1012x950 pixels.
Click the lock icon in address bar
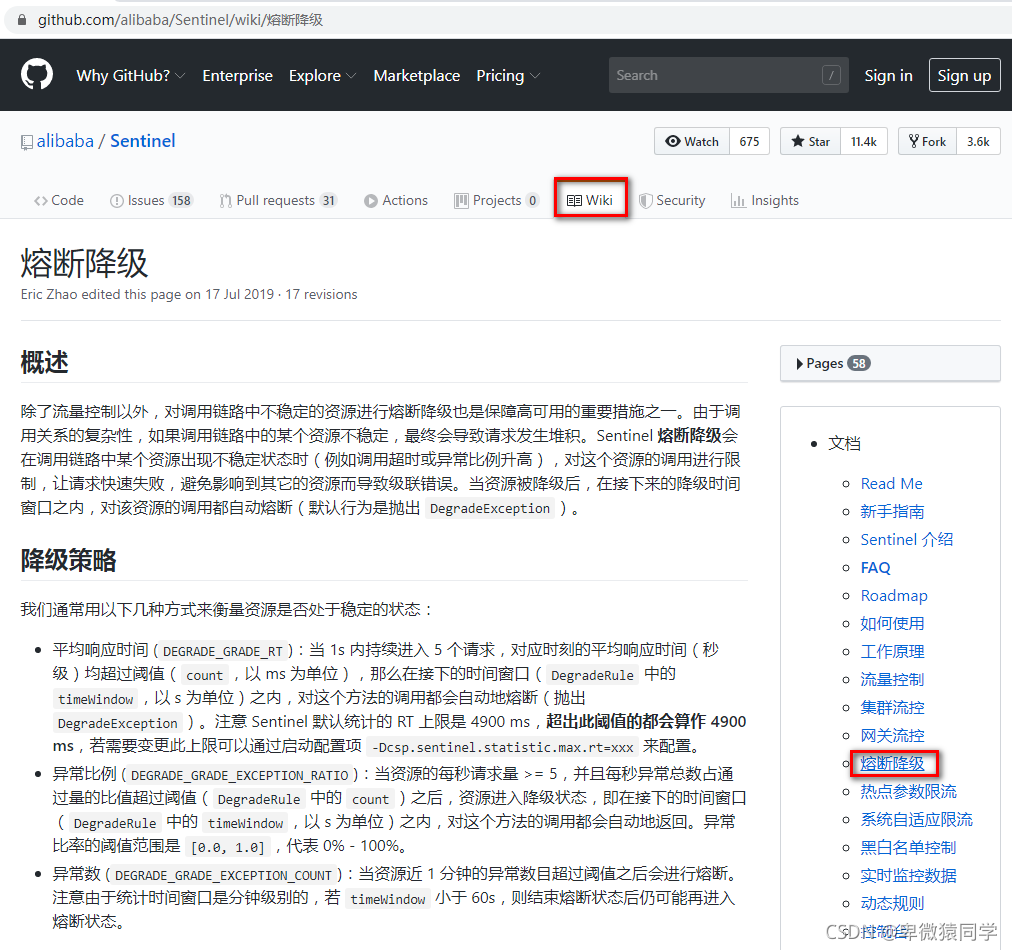click(21, 20)
